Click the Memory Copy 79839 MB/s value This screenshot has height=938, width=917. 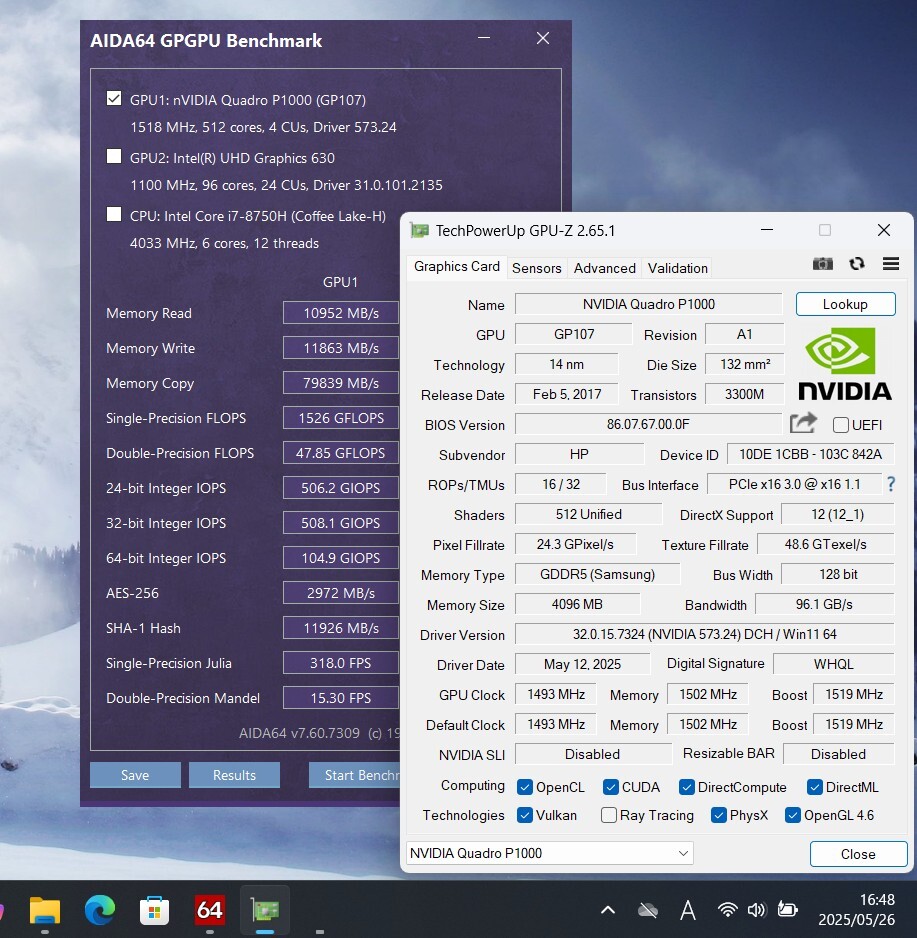point(341,383)
